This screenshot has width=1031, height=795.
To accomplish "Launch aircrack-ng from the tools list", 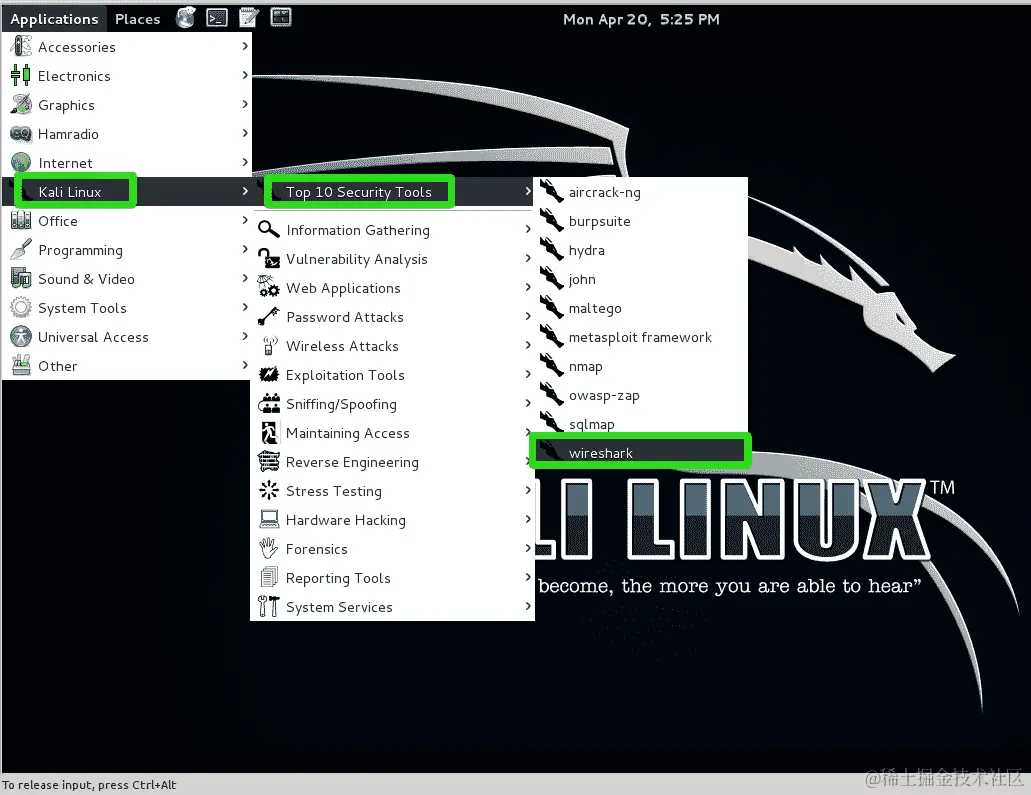I will [x=640, y=192].
